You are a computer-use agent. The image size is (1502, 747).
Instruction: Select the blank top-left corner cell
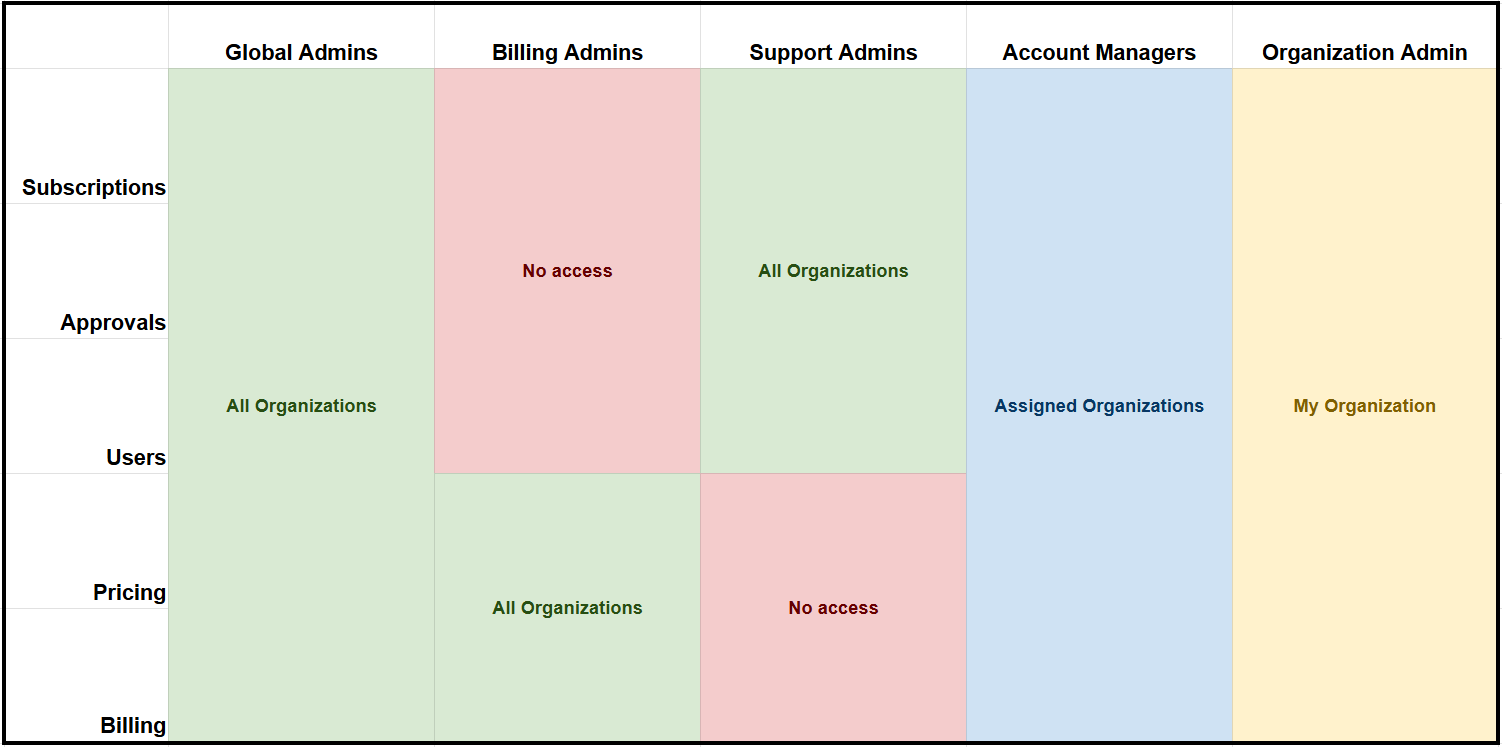click(x=87, y=38)
